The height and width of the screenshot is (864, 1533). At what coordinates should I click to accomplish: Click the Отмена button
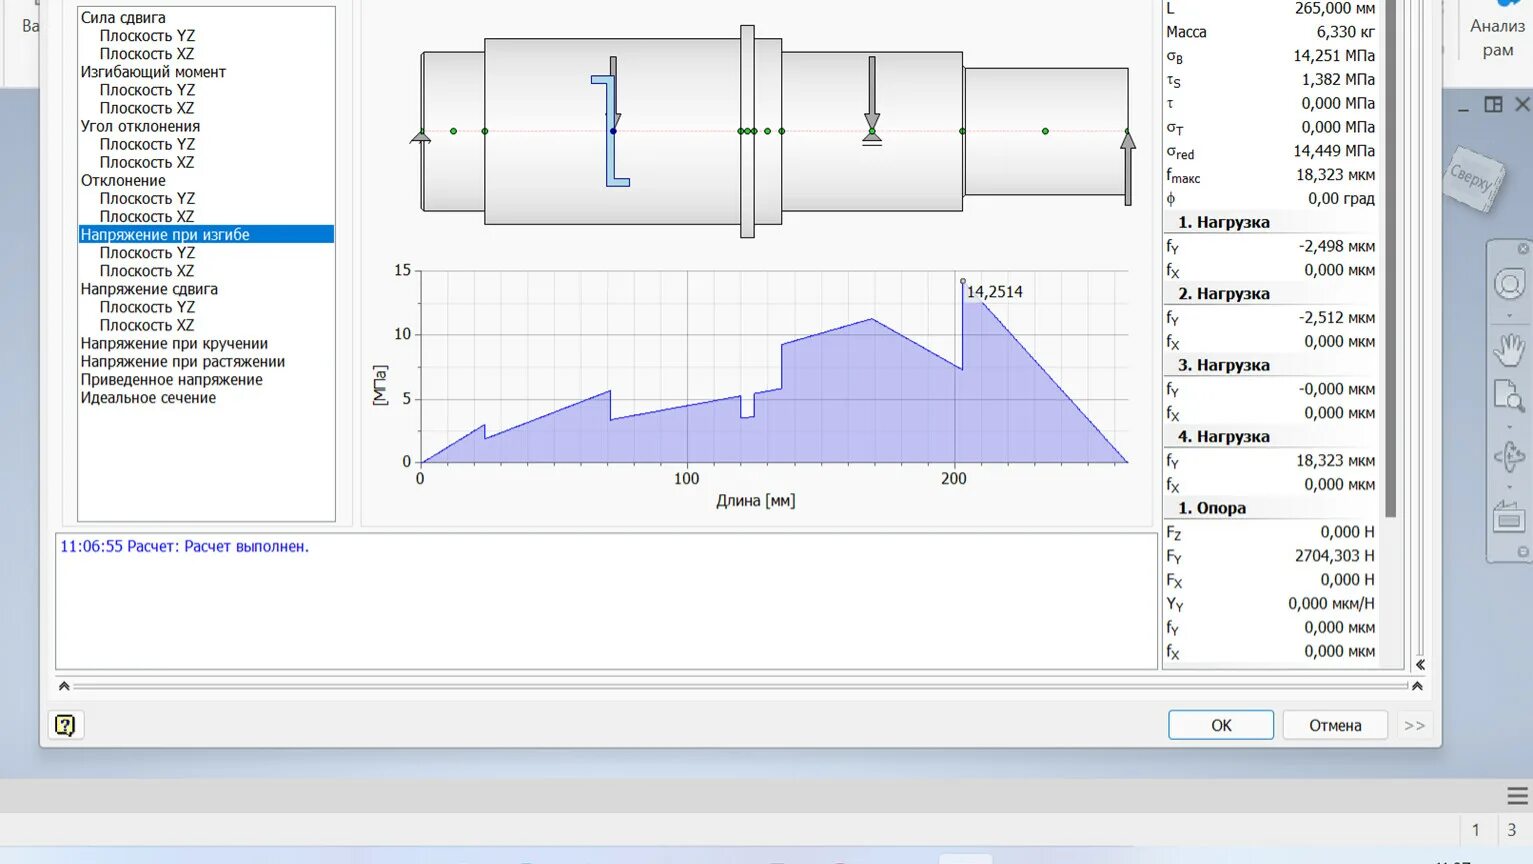(x=1335, y=725)
